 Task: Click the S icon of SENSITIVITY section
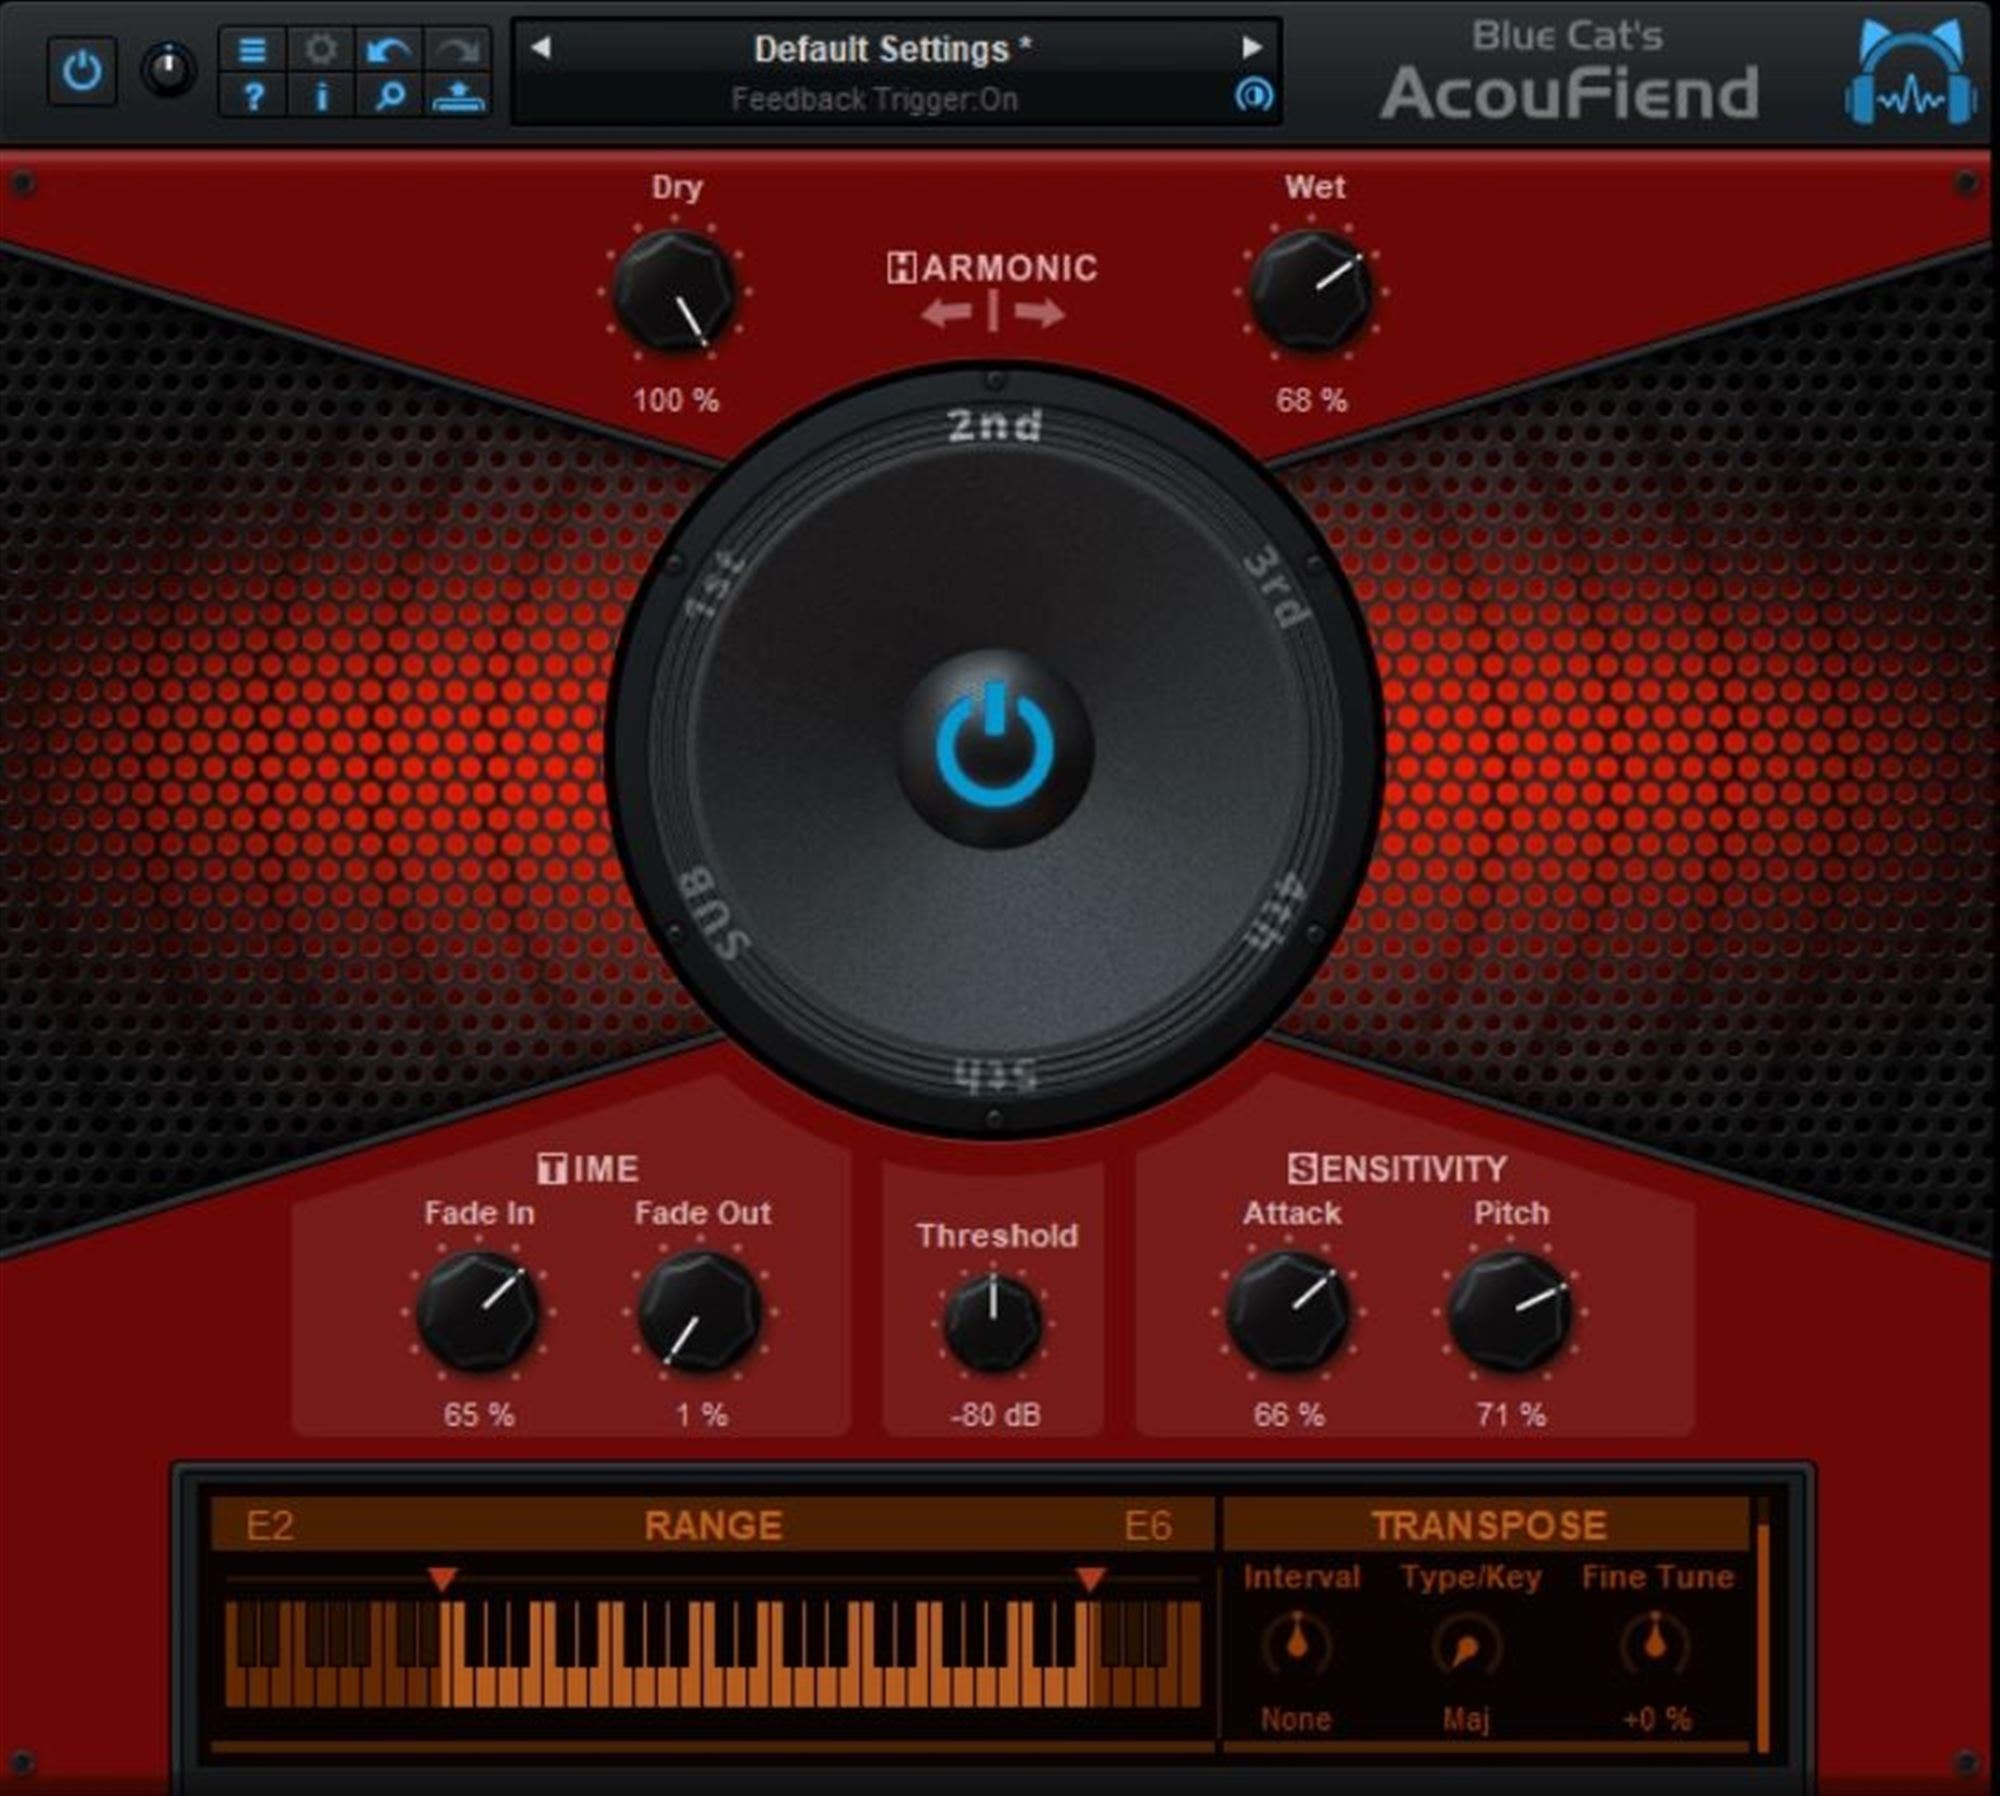[x=1302, y=1168]
